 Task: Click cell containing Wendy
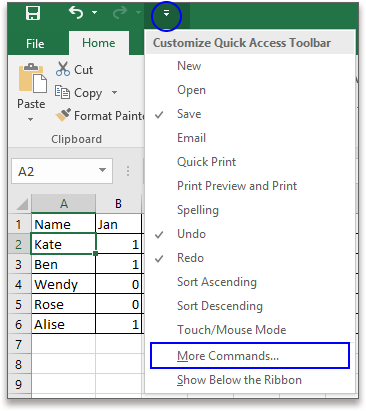tap(63, 284)
